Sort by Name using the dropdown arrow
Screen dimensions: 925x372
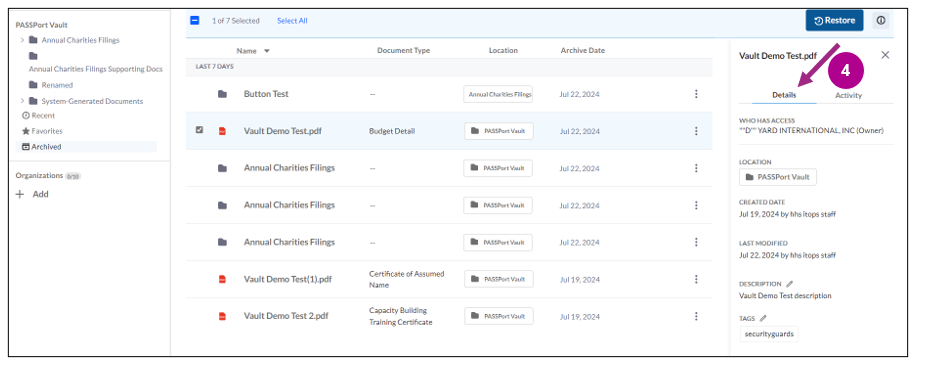click(x=267, y=51)
